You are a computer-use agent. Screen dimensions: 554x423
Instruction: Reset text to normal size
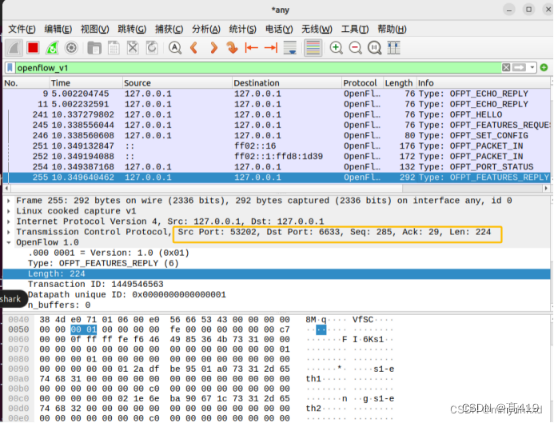coord(375,48)
